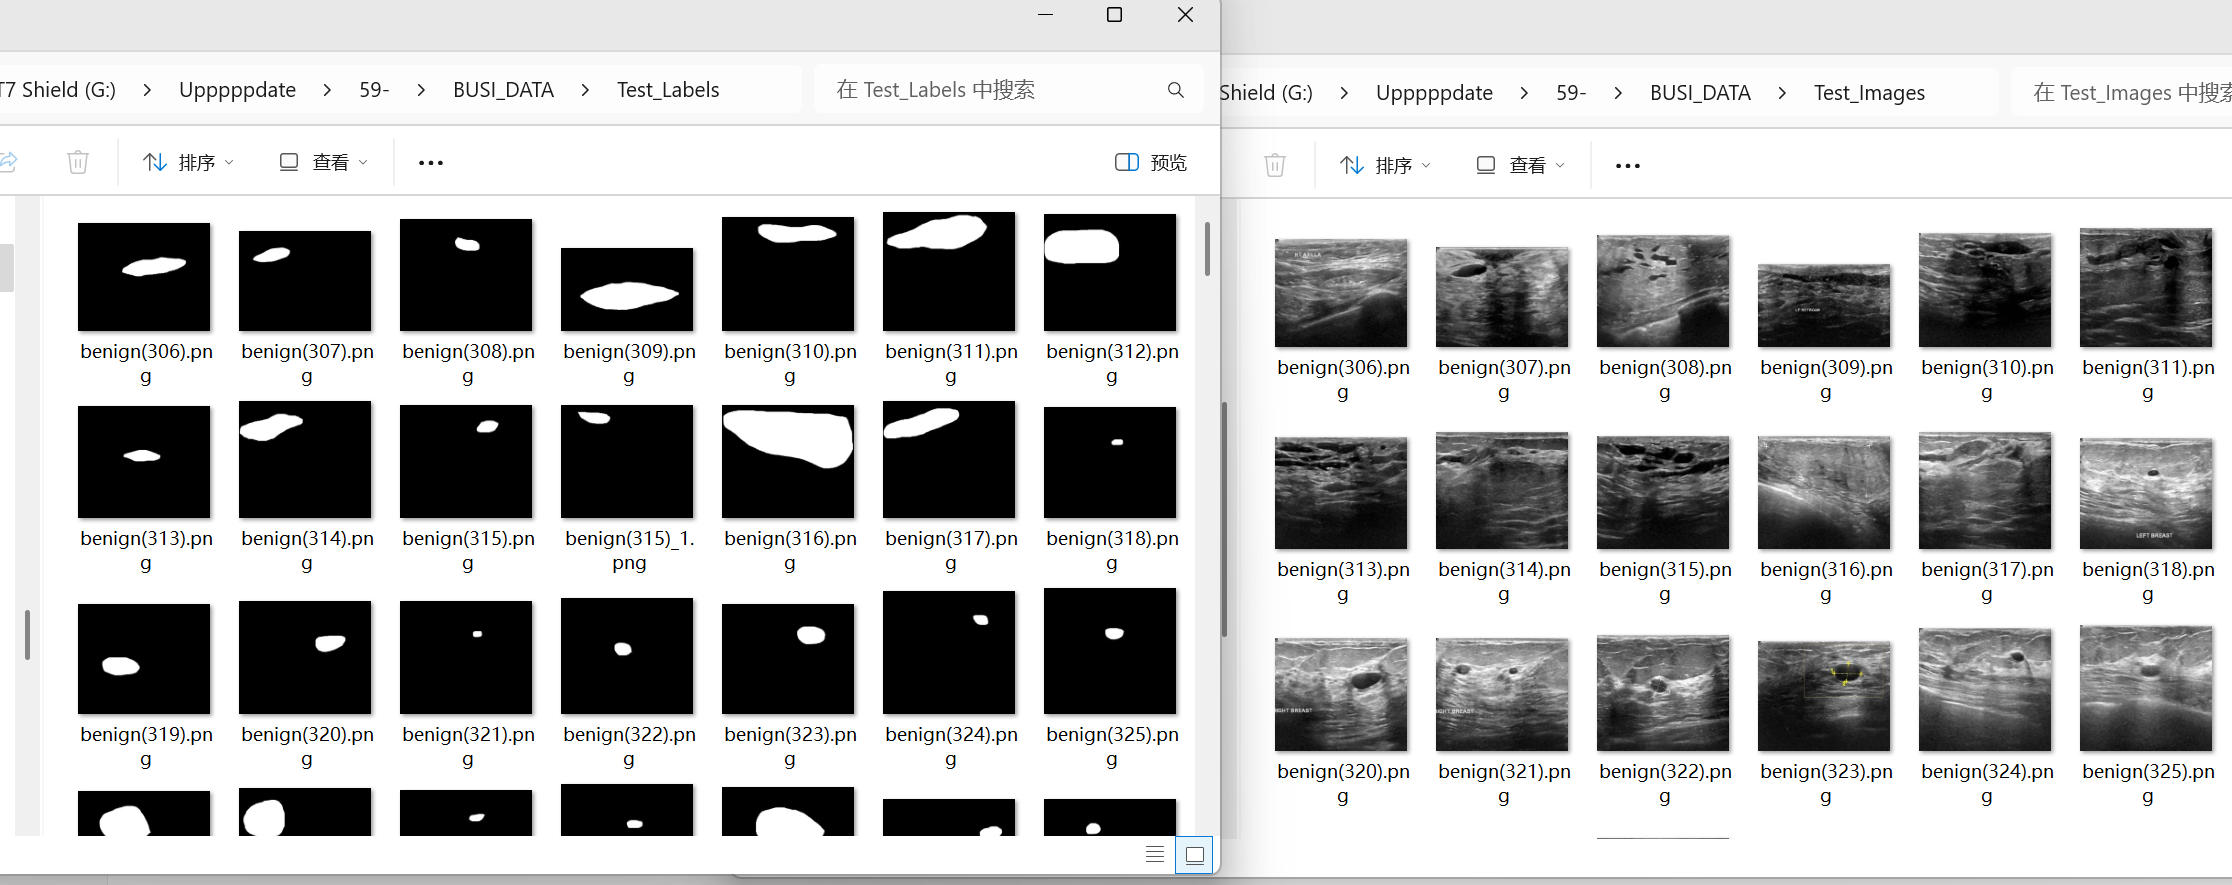This screenshot has height=885, width=2232.
Task: Select benign(311).png ultrasound in Test_Images
Action: tap(2146, 288)
